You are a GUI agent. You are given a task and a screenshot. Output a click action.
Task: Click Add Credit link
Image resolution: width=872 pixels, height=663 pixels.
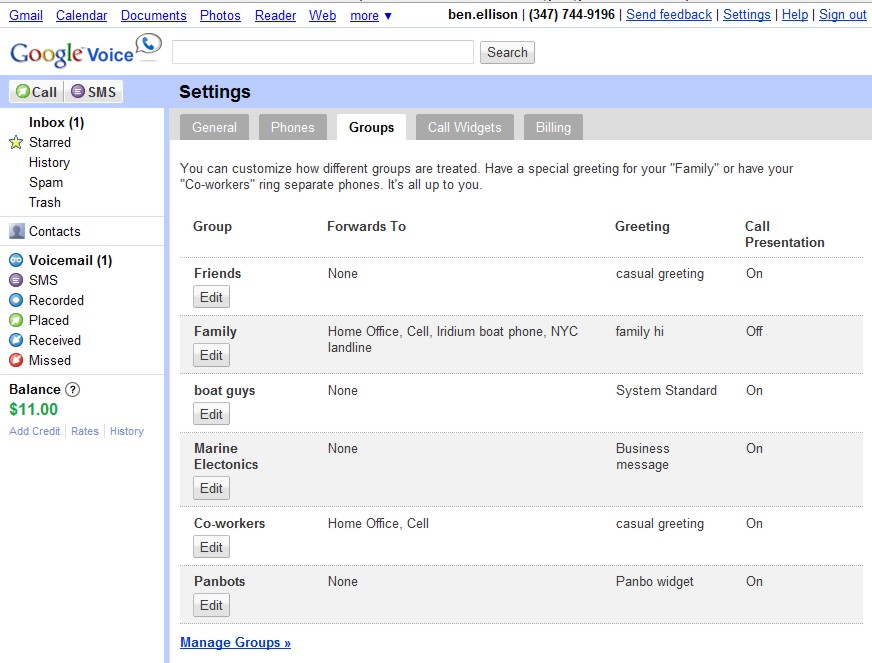[34, 431]
